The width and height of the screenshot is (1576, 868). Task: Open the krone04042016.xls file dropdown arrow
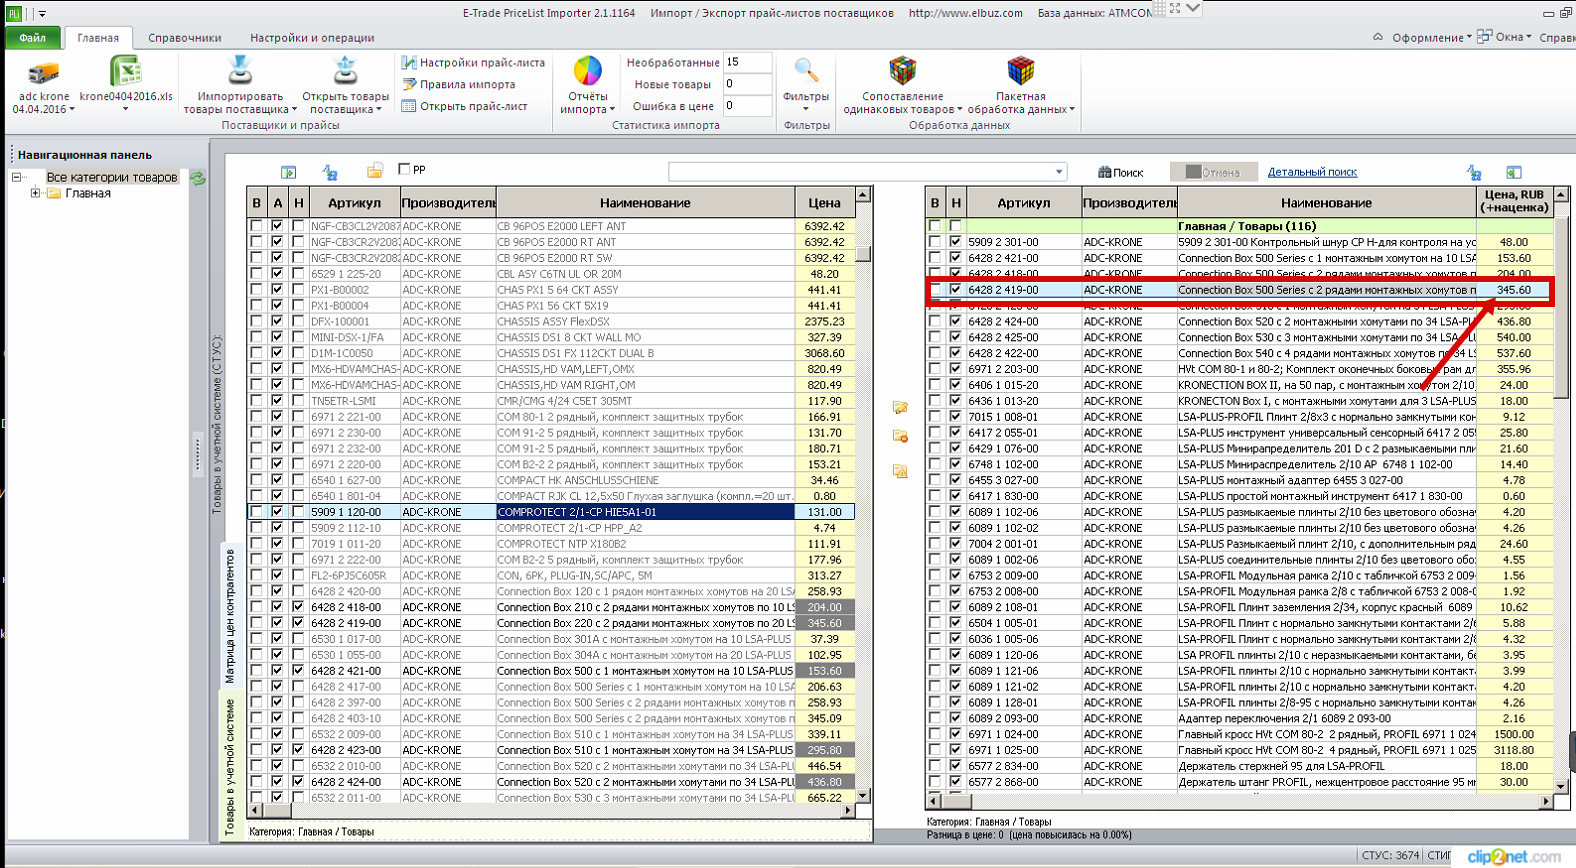click(125, 109)
